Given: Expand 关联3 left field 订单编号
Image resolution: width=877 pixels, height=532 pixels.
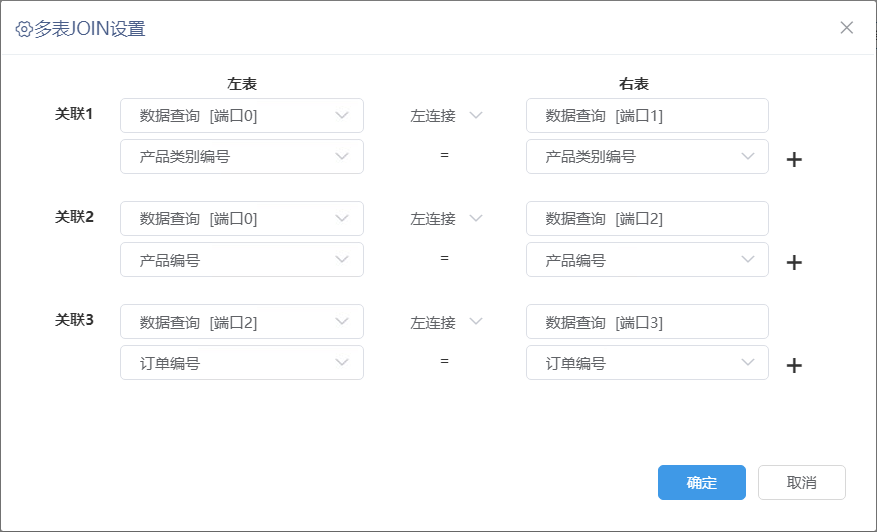Looking at the screenshot, I should coord(242,362).
